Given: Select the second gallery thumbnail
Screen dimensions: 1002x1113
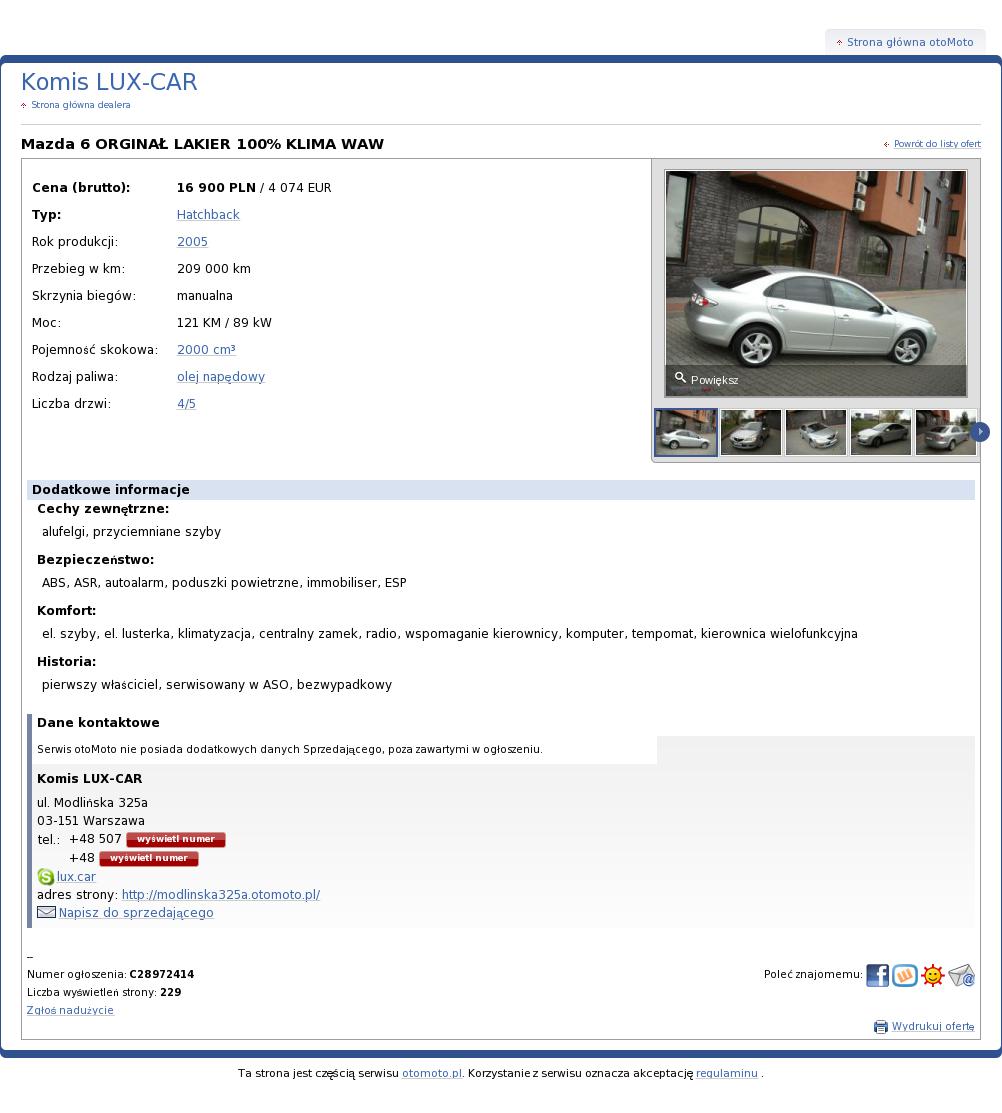Looking at the screenshot, I should [x=751, y=432].
